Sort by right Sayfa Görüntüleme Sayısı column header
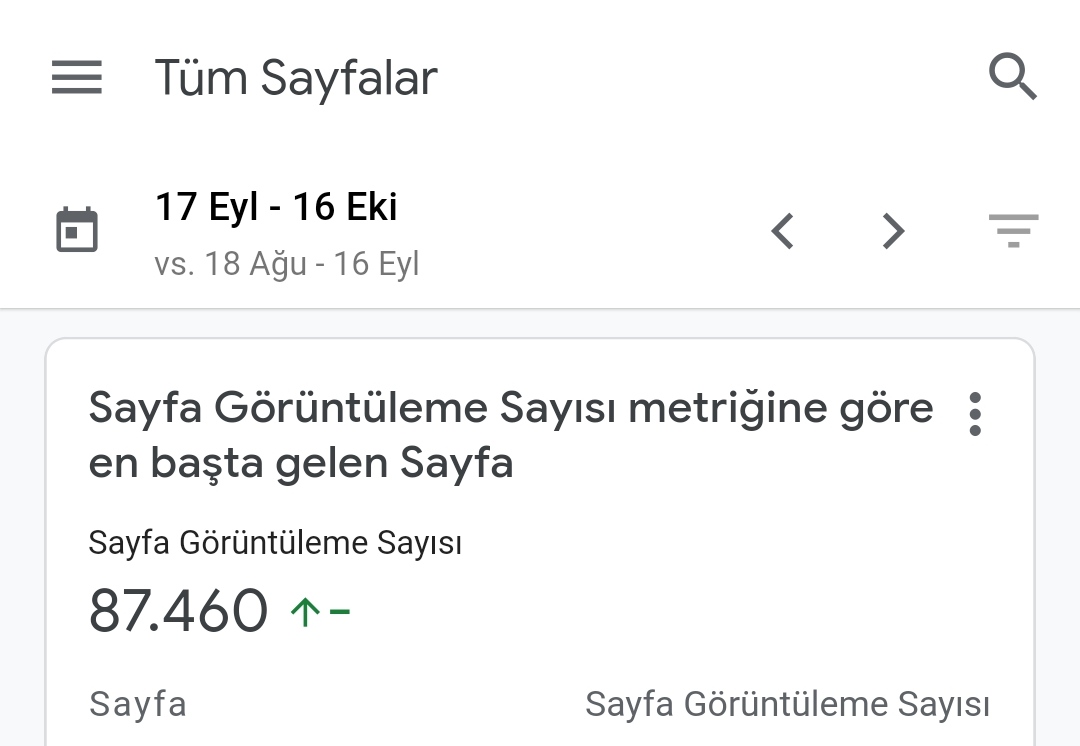The height and width of the screenshot is (746, 1080). (787, 705)
